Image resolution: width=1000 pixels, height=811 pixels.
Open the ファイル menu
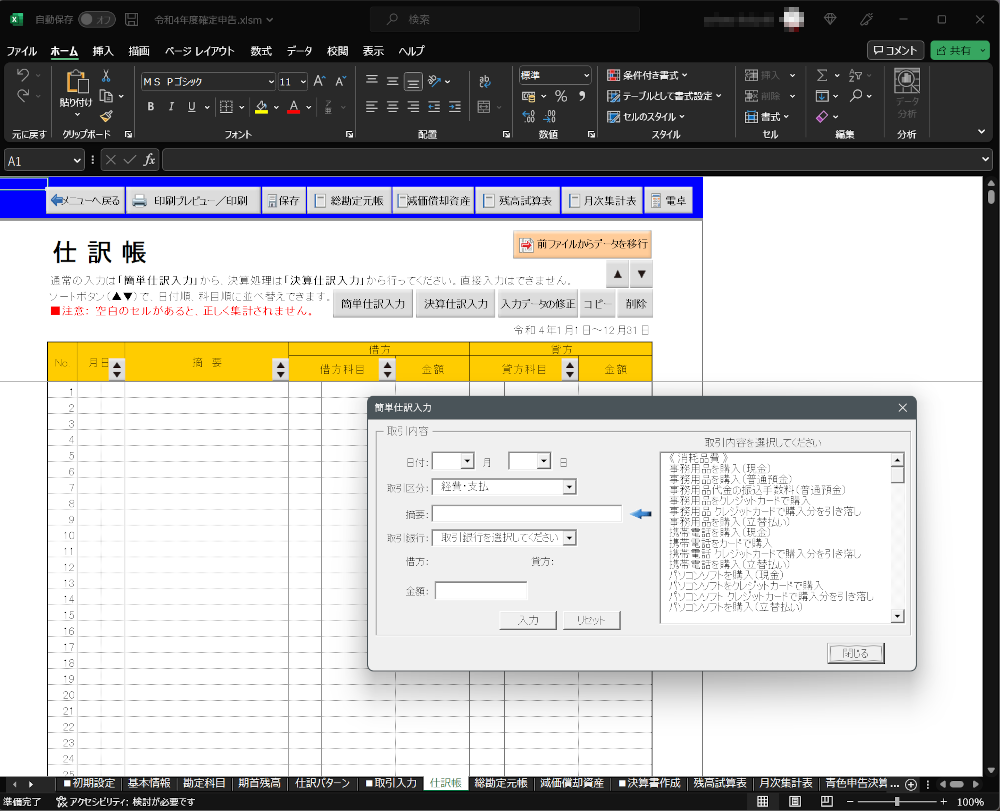[22, 51]
